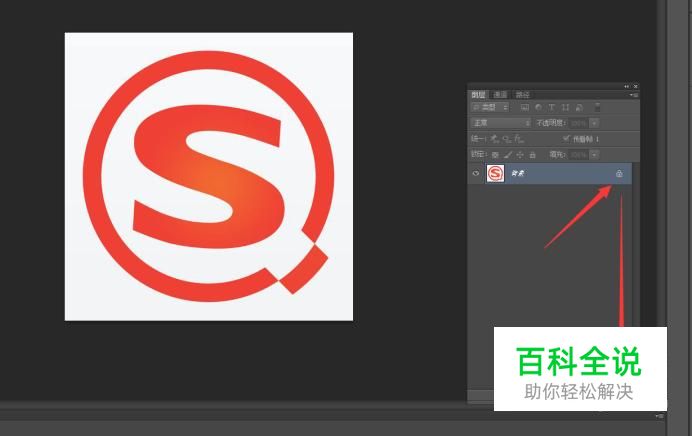Image resolution: width=692 pixels, height=436 pixels.
Task: Toggle the layer filtering switch
Action: point(598,107)
